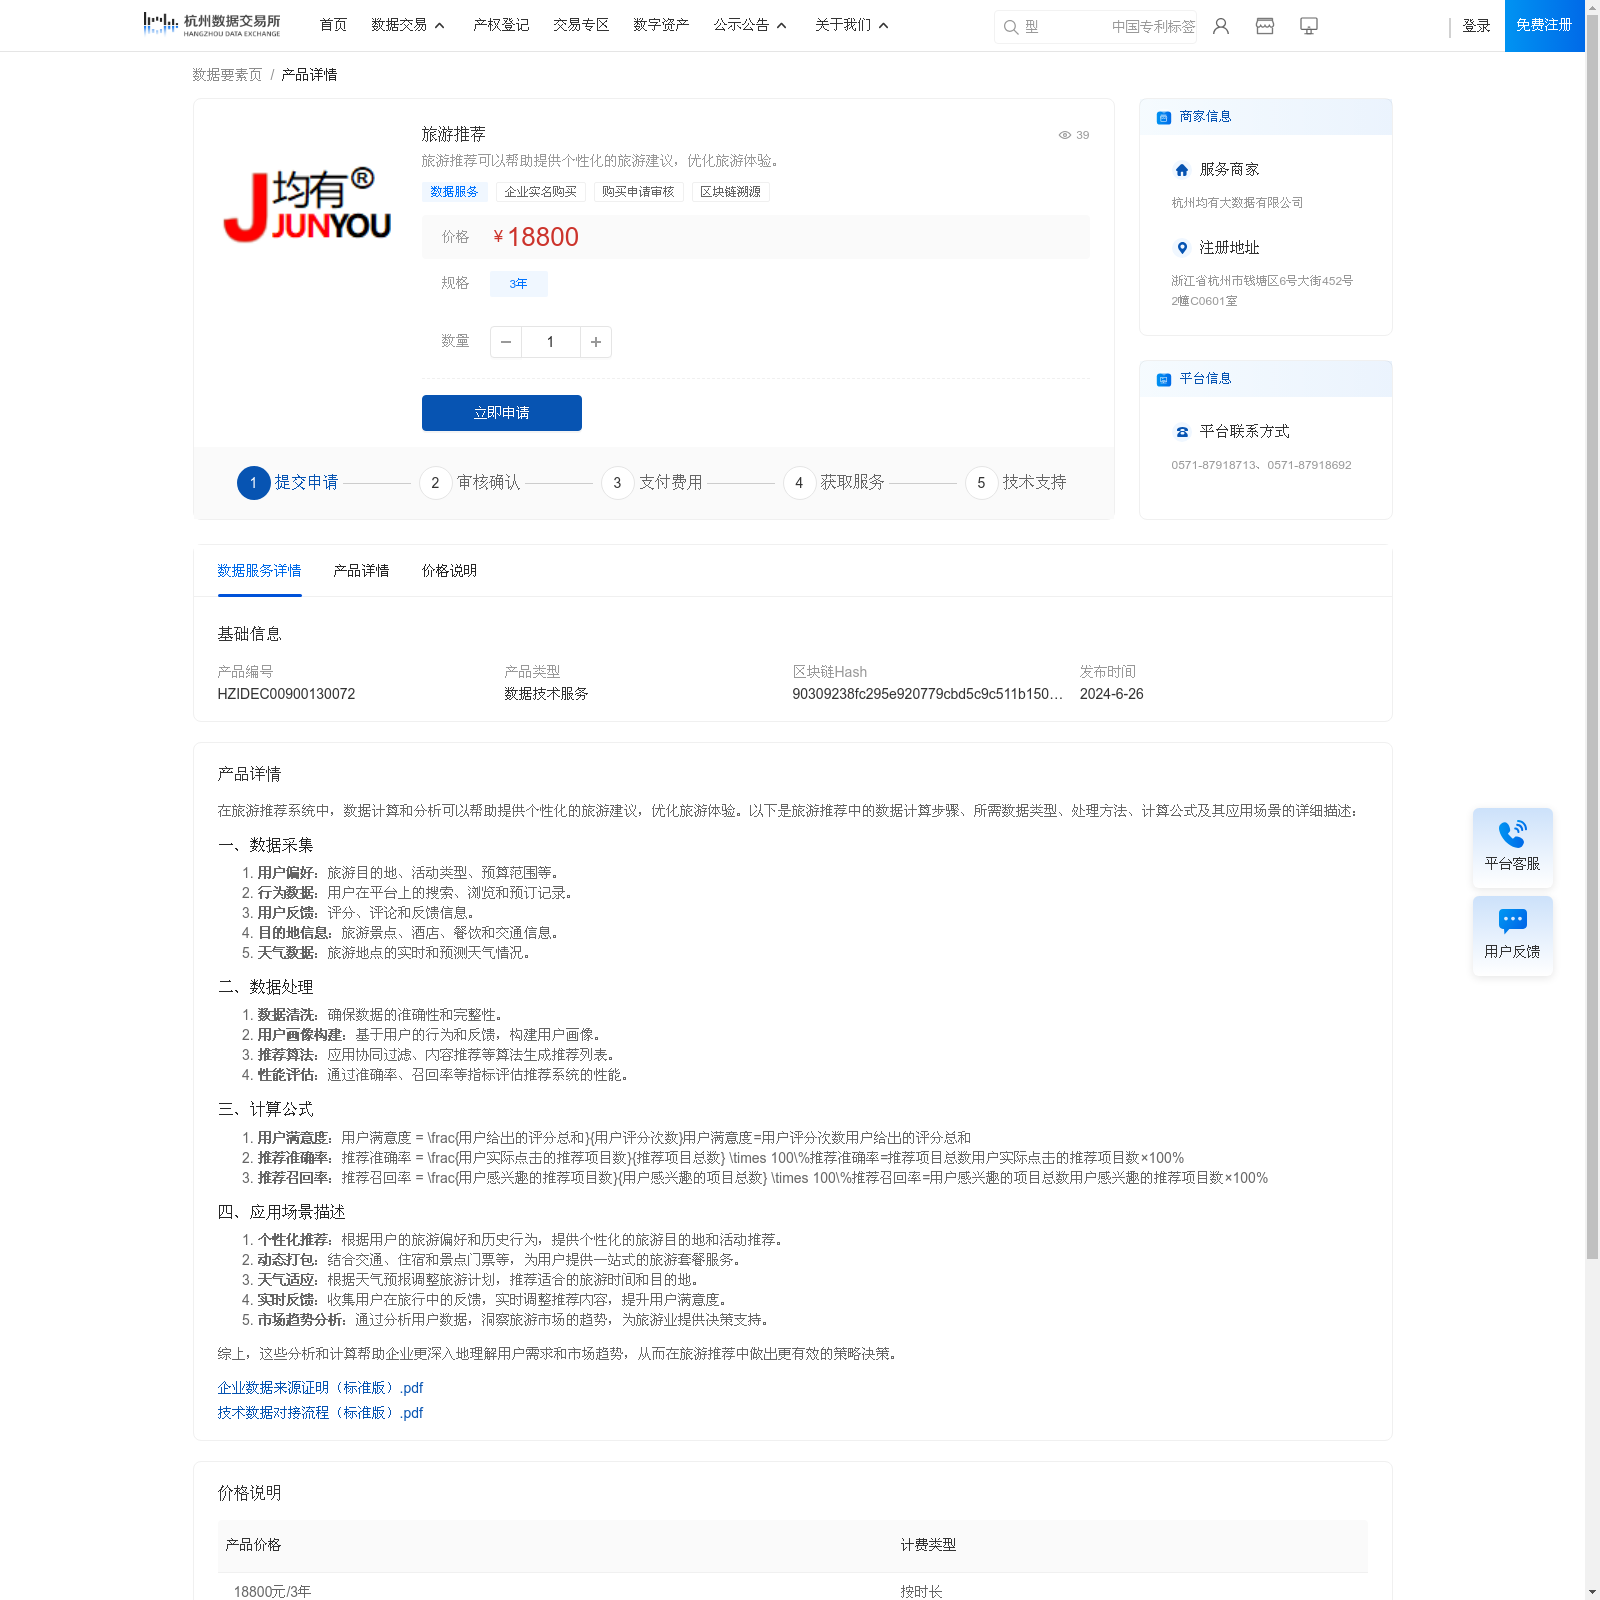
Task: Click the 购买申请审核 tag
Action: point(638,192)
